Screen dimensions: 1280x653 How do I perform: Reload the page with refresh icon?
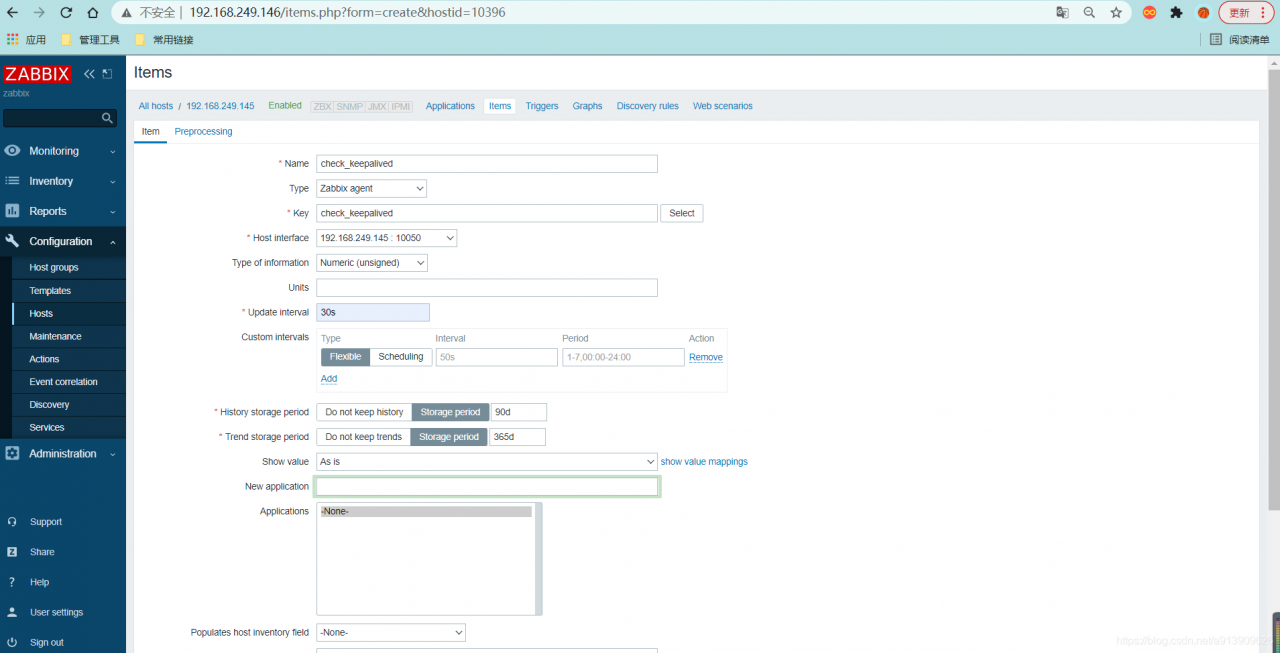pos(66,13)
